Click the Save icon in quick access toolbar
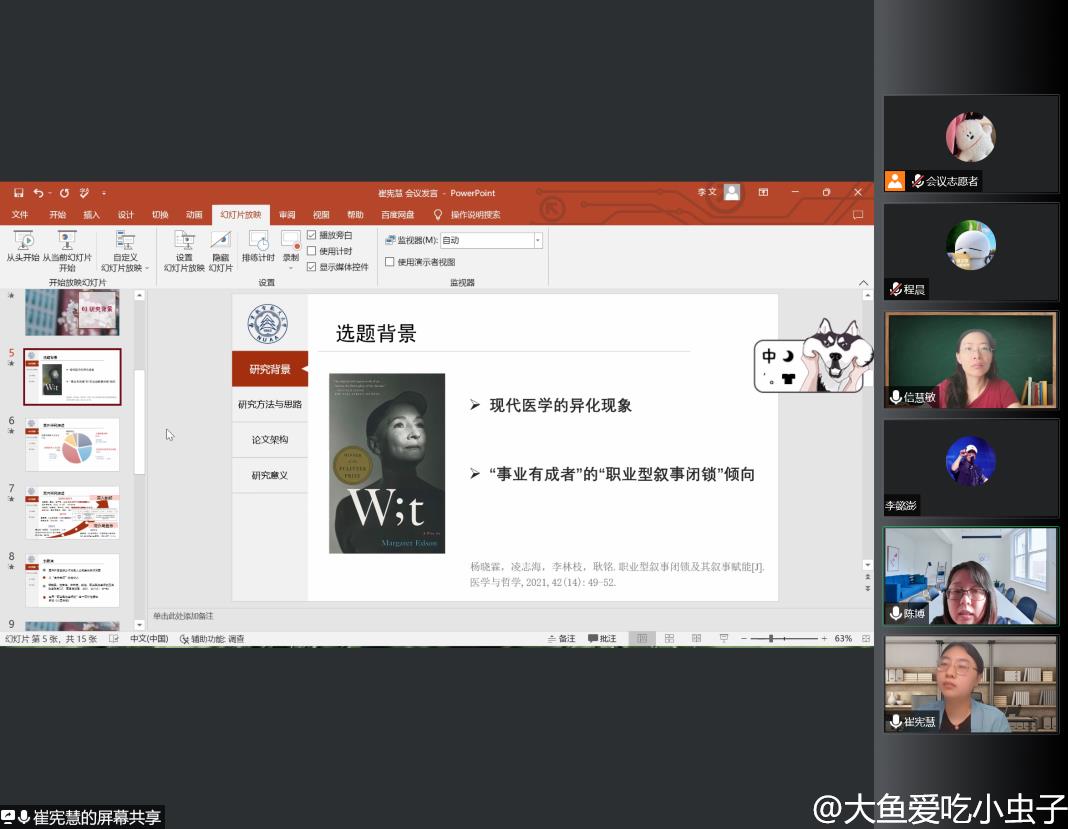Image resolution: width=1068 pixels, height=829 pixels. (x=19, y=192)
